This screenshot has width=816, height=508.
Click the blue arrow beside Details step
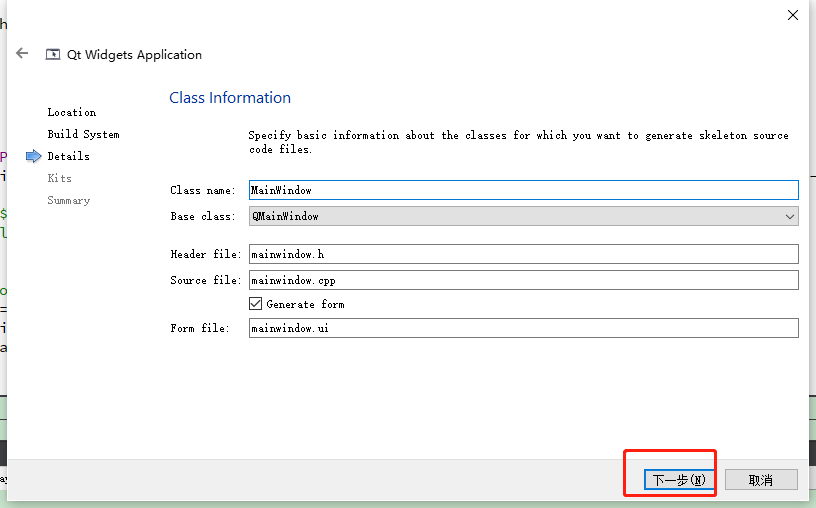(x=33, y=156)
